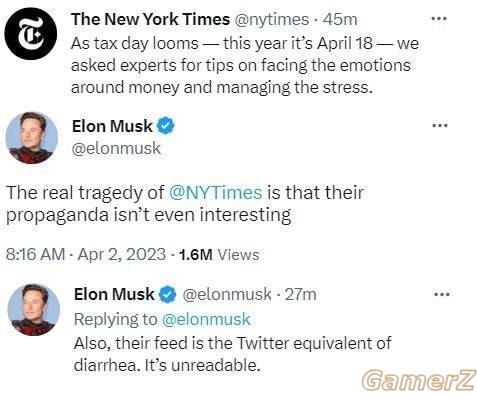Click the verified badge on the main tweet
The height and width of the screenshot is (394, 477).
click(x=166, y=126)
